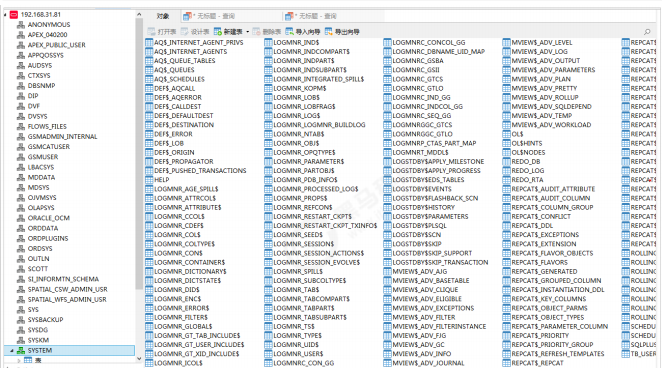This screenshot has width=662, height=368.
Task: Expand the 表 (Tables) node under SYSTEM
Action: click(x=19, y=360)
